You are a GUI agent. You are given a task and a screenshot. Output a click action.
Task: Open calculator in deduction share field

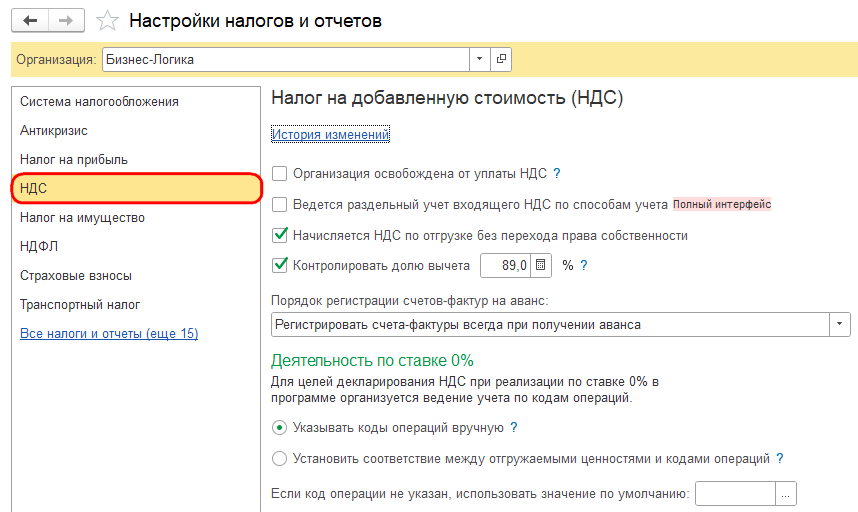[541, 265]
